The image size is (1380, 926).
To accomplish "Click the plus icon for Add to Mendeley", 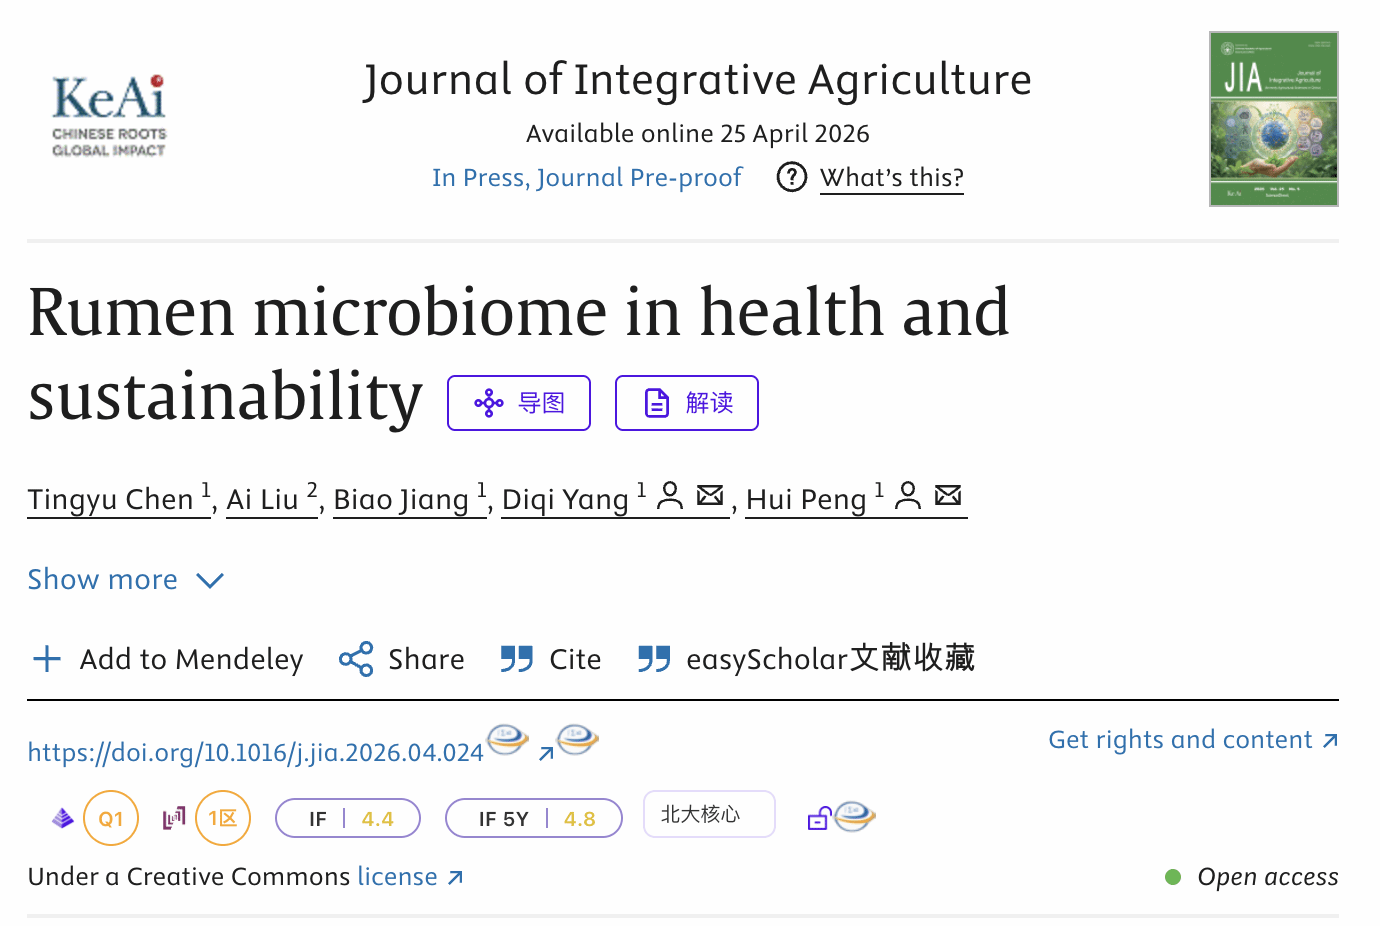I will click(x=47, y=659).
